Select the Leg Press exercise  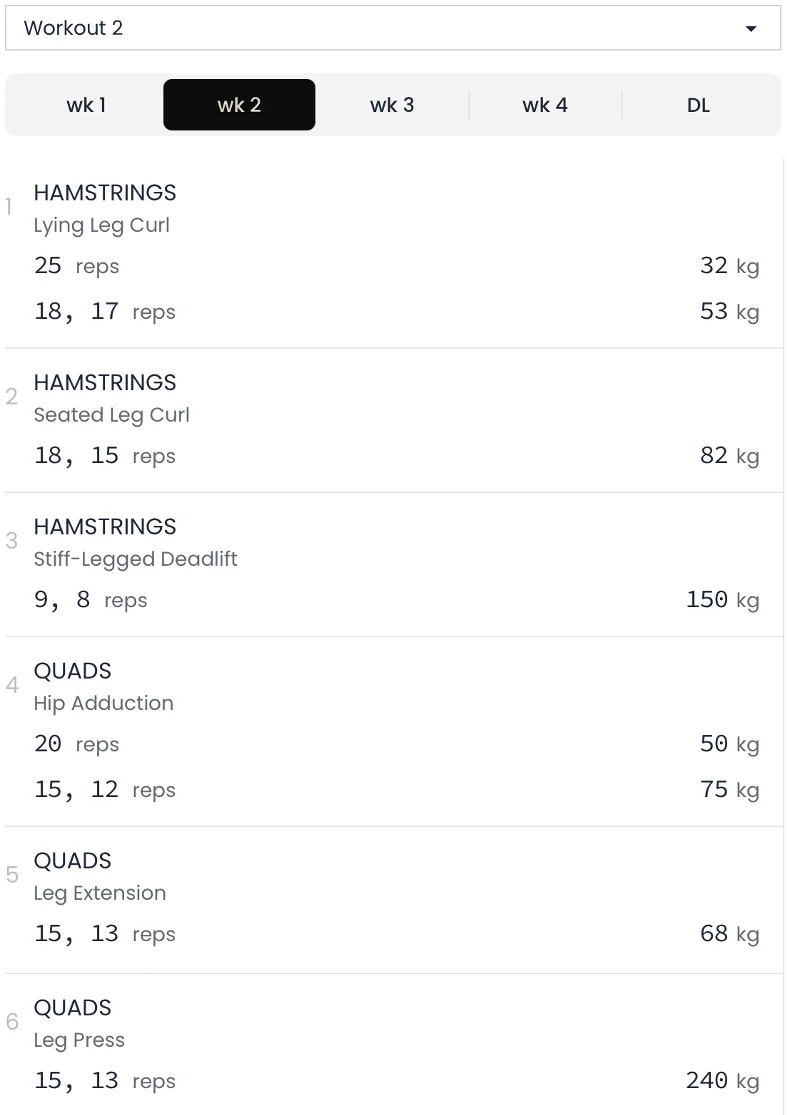79,1040
